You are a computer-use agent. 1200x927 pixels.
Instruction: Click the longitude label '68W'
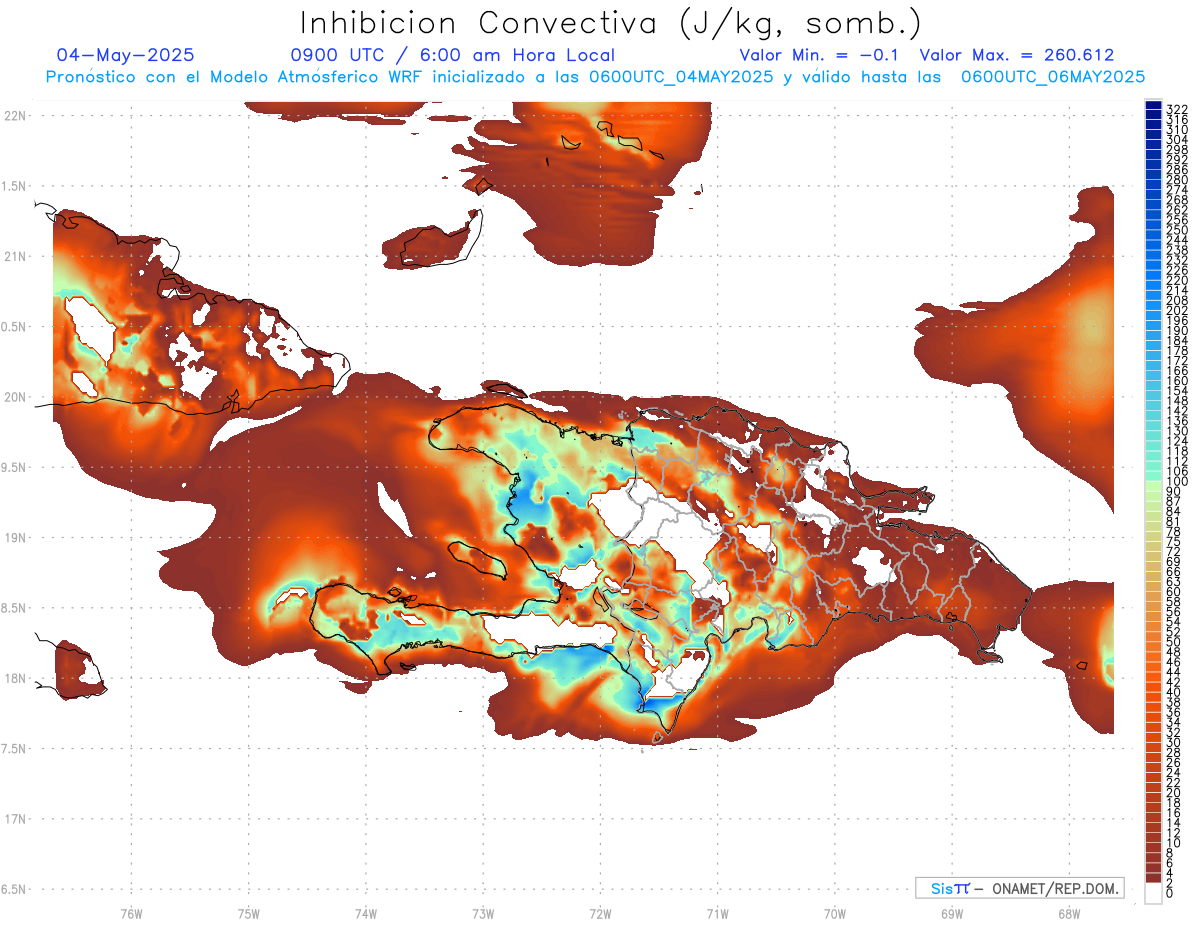[1069, 913]
